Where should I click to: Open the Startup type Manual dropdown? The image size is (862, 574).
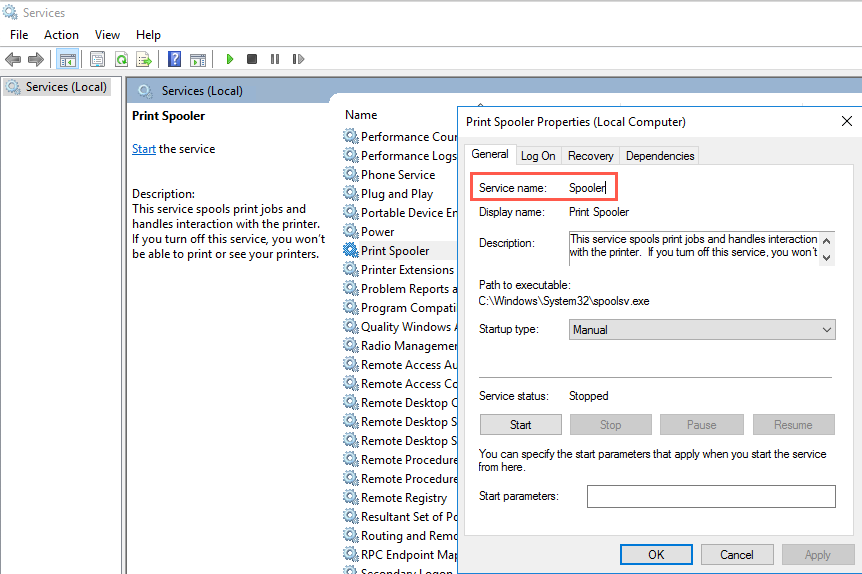click(702, 329)
